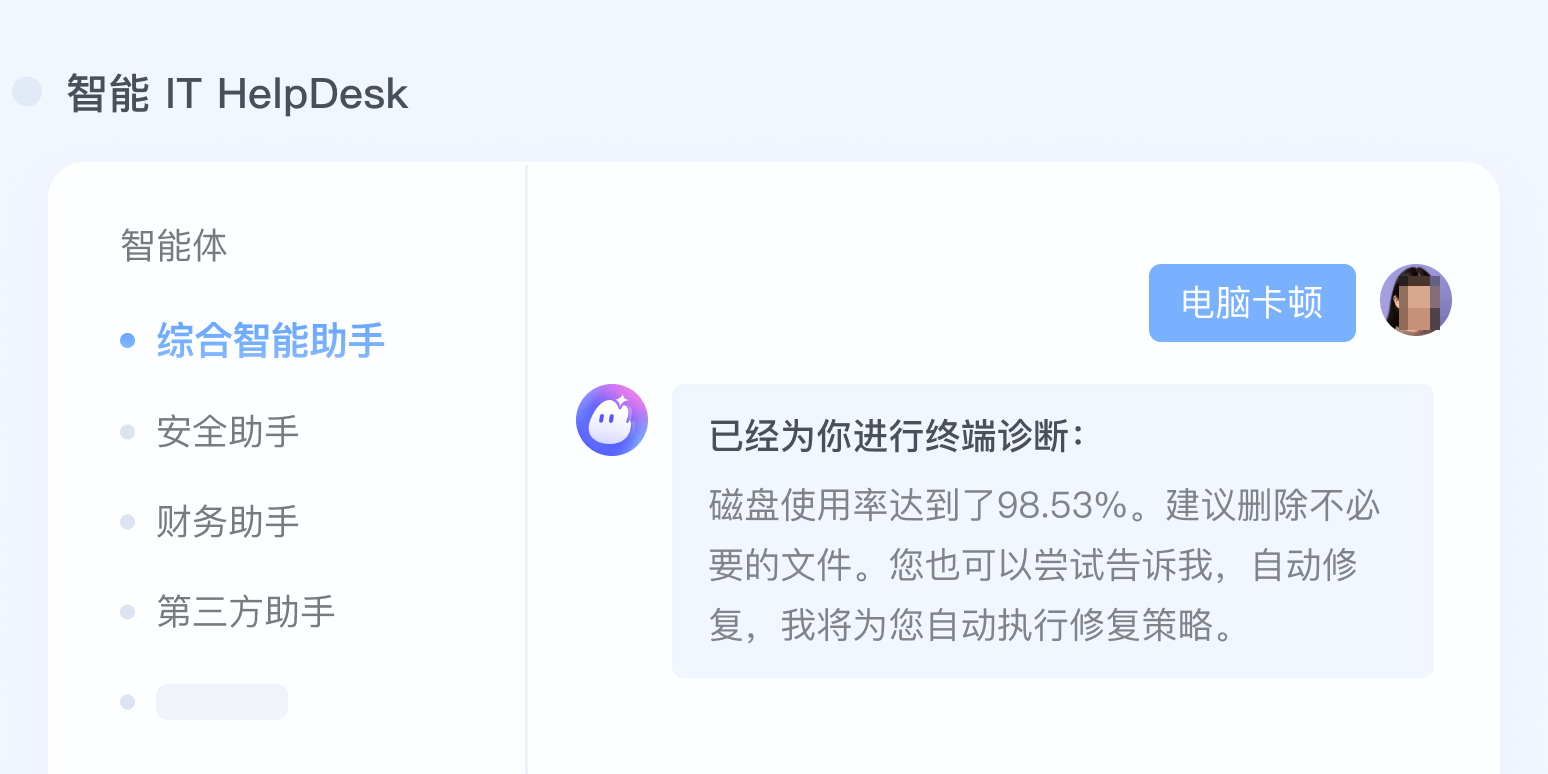Image resolution: width=1548 pixels, height=774 pixels.
Task: Click the bullet icon beside 安全助手
Action: tap(127, 430)
